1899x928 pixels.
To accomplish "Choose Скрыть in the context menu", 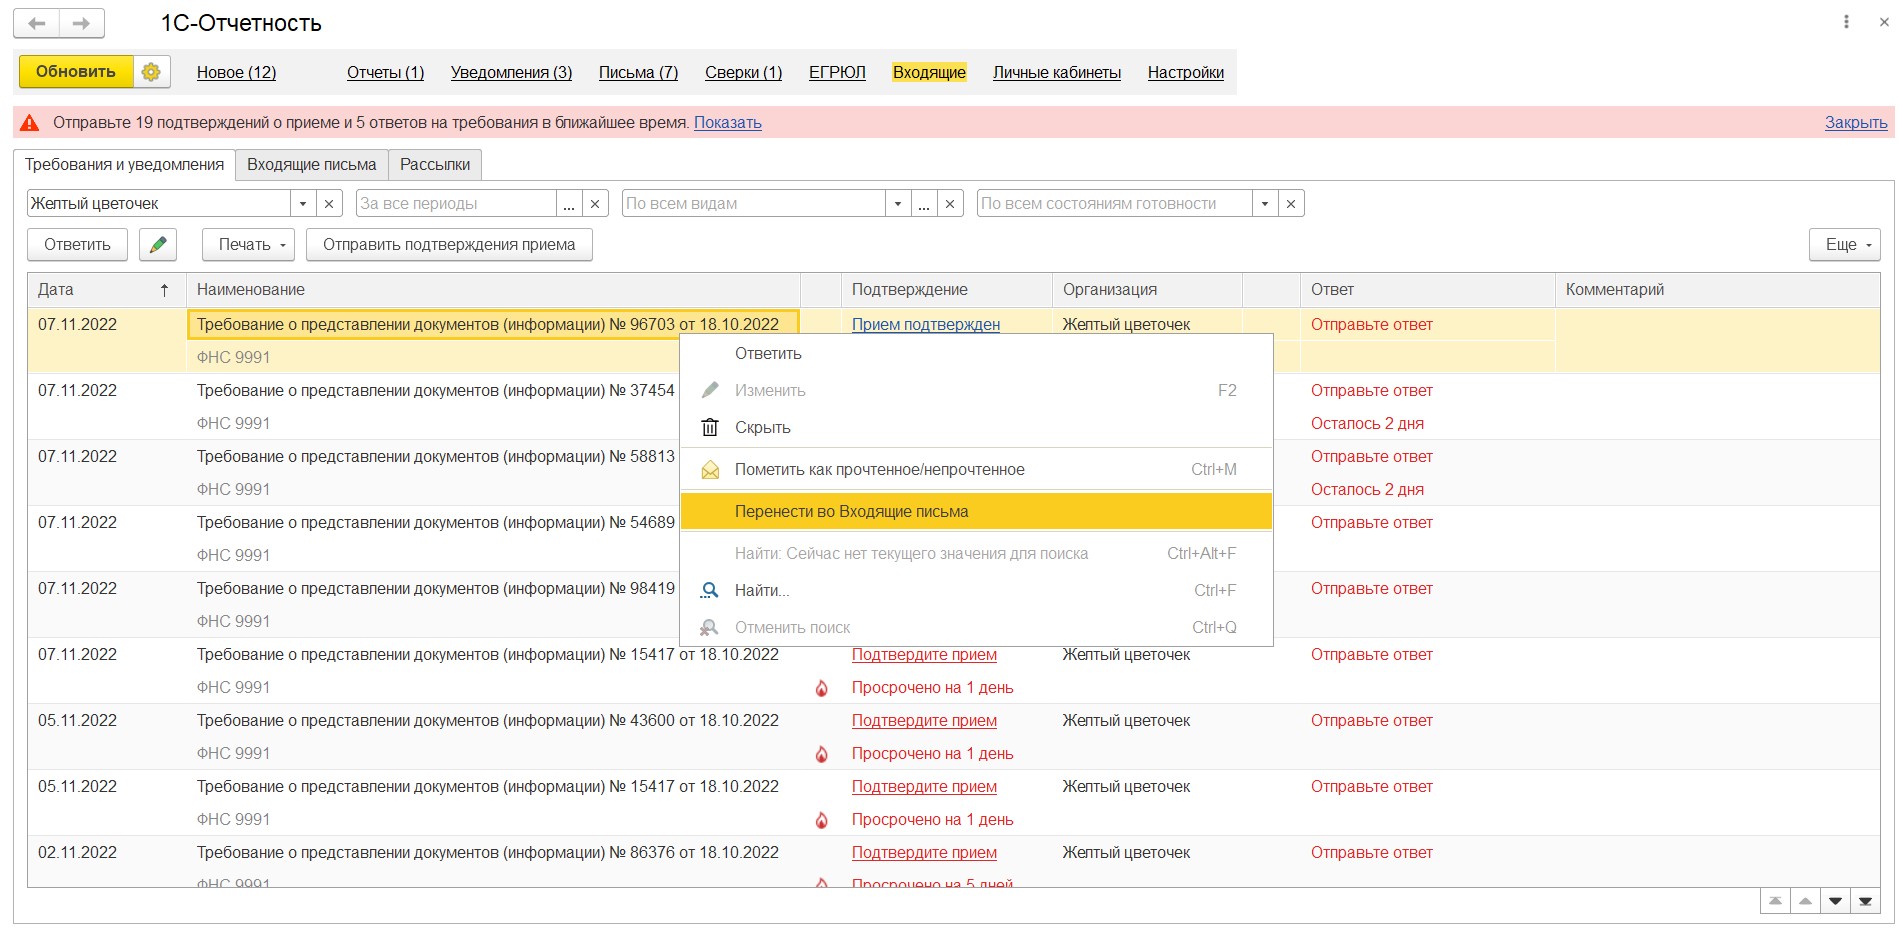I will tap(976, 428).
